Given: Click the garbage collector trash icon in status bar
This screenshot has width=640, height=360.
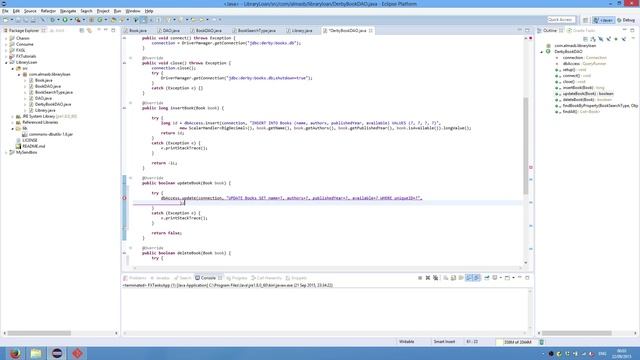Looking at the screenshot, I should click(x=542, y=342).
